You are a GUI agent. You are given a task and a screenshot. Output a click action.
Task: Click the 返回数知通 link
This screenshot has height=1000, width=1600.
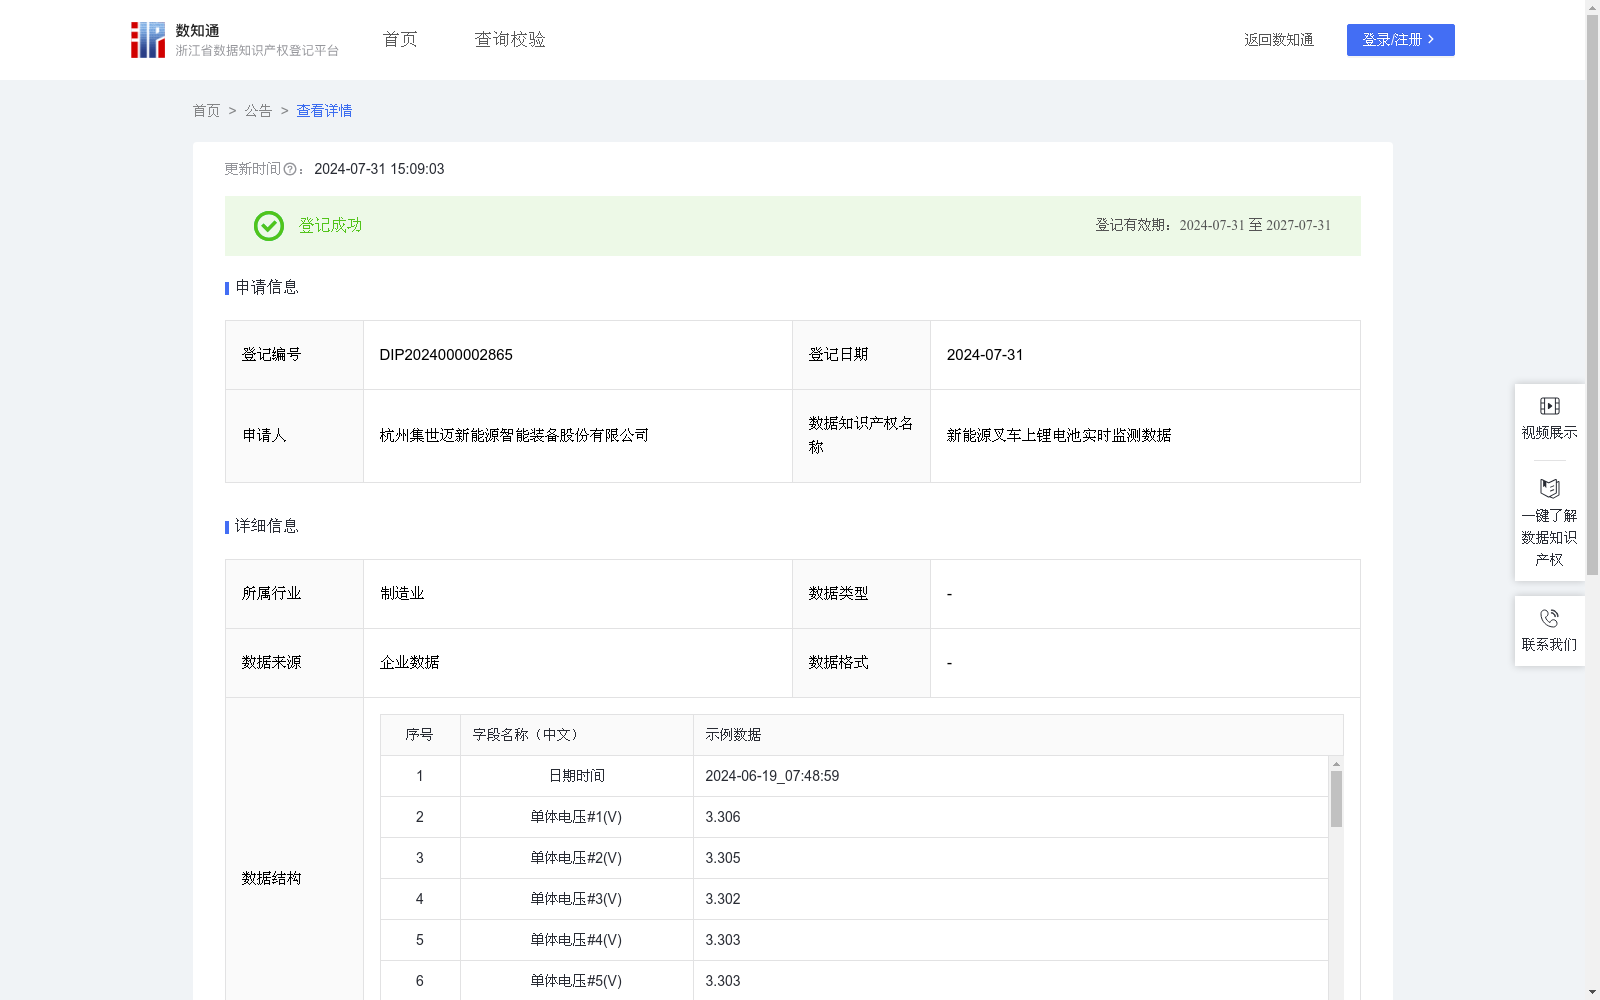tap(1279, 40)
